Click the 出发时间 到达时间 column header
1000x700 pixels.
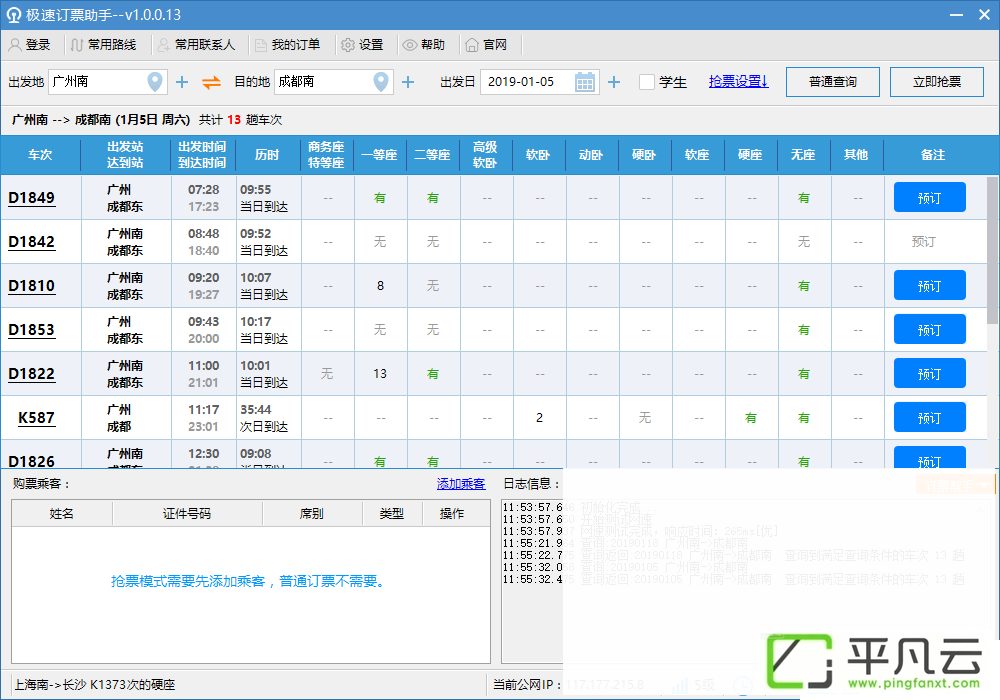[x=202, y=154]
